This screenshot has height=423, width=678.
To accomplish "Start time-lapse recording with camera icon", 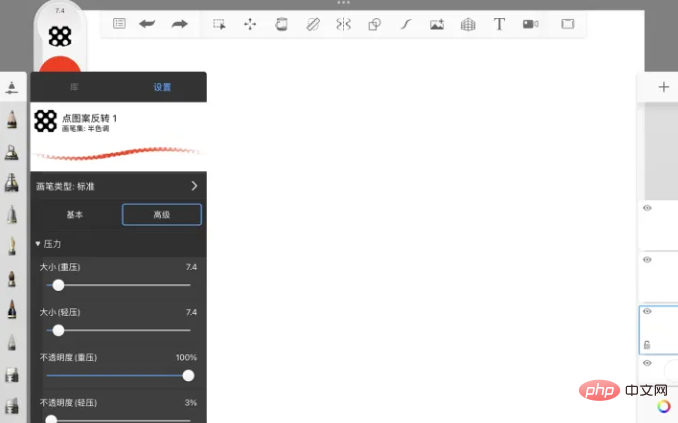I will pyautogui.click(x=531, y=24).
